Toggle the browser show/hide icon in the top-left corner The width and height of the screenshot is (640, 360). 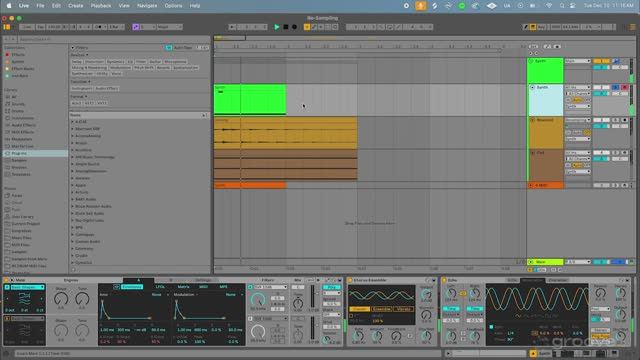[x=7, y=27]
